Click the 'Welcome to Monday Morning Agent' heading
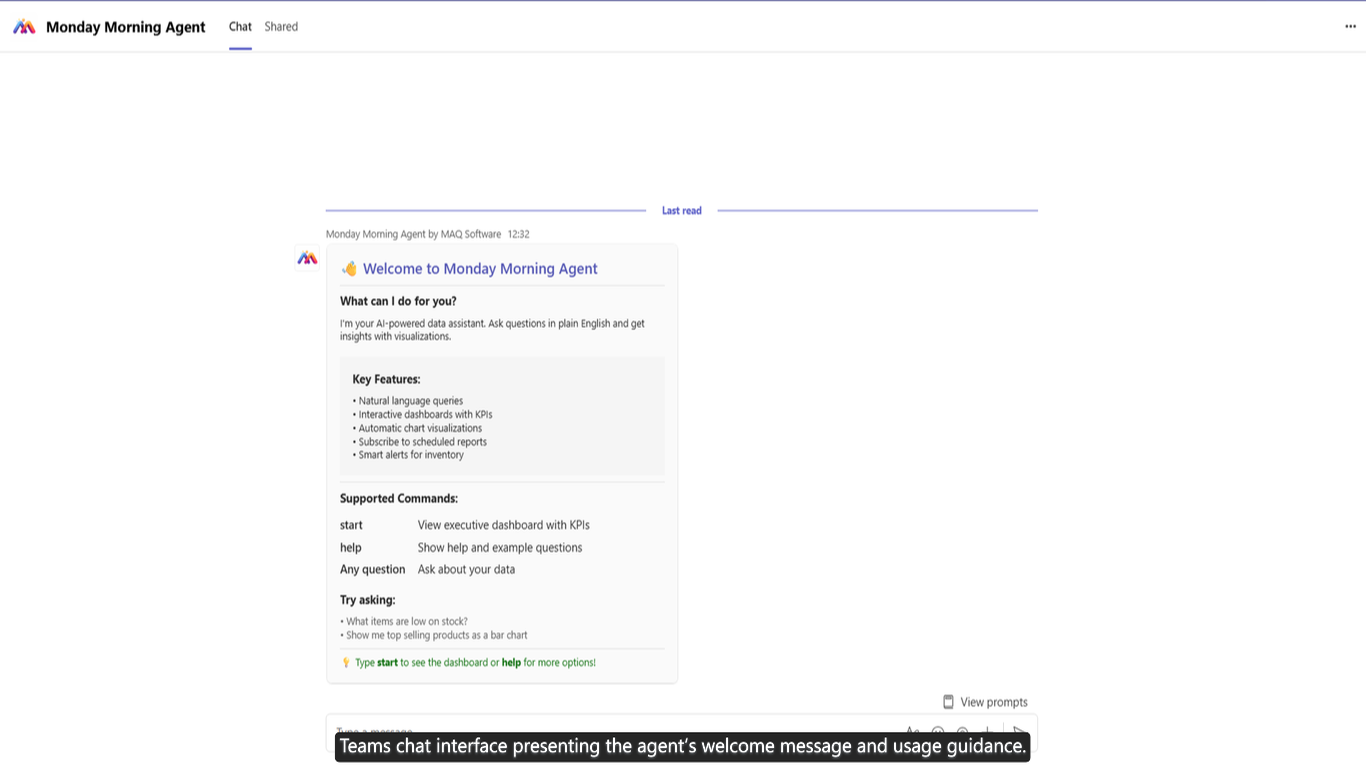Viewport: 1366px width, 768px height. 480,269
